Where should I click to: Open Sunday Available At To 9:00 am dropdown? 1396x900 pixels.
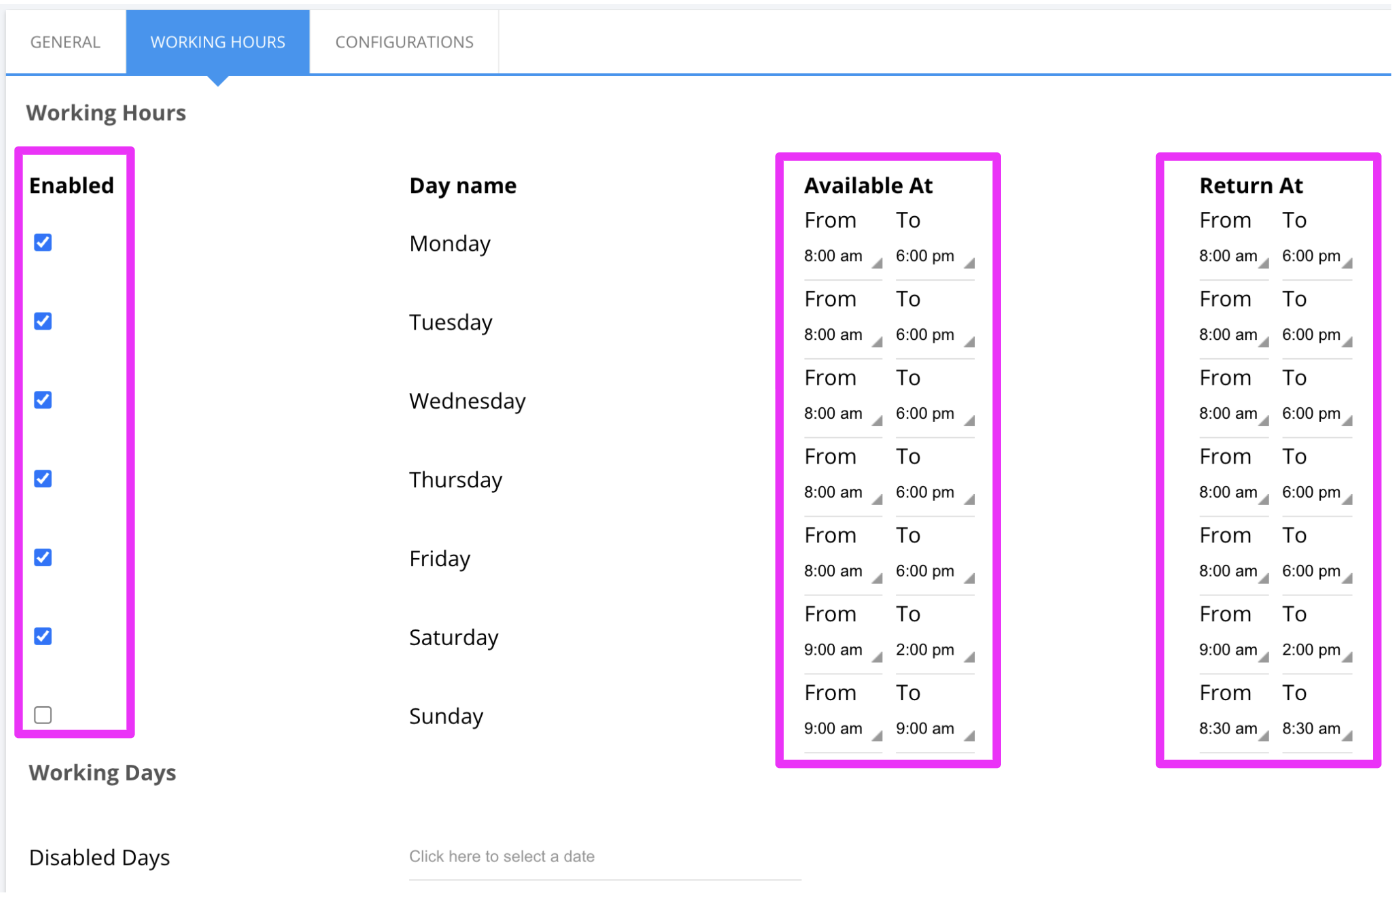935,729
